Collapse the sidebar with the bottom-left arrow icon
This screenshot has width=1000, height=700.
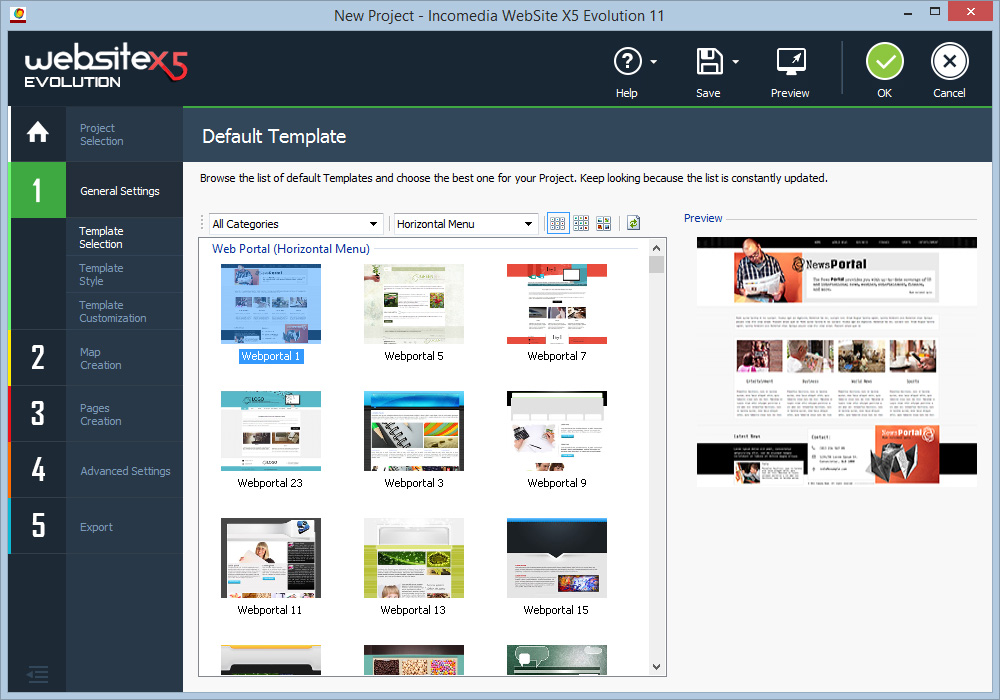(x=37, y=675)
